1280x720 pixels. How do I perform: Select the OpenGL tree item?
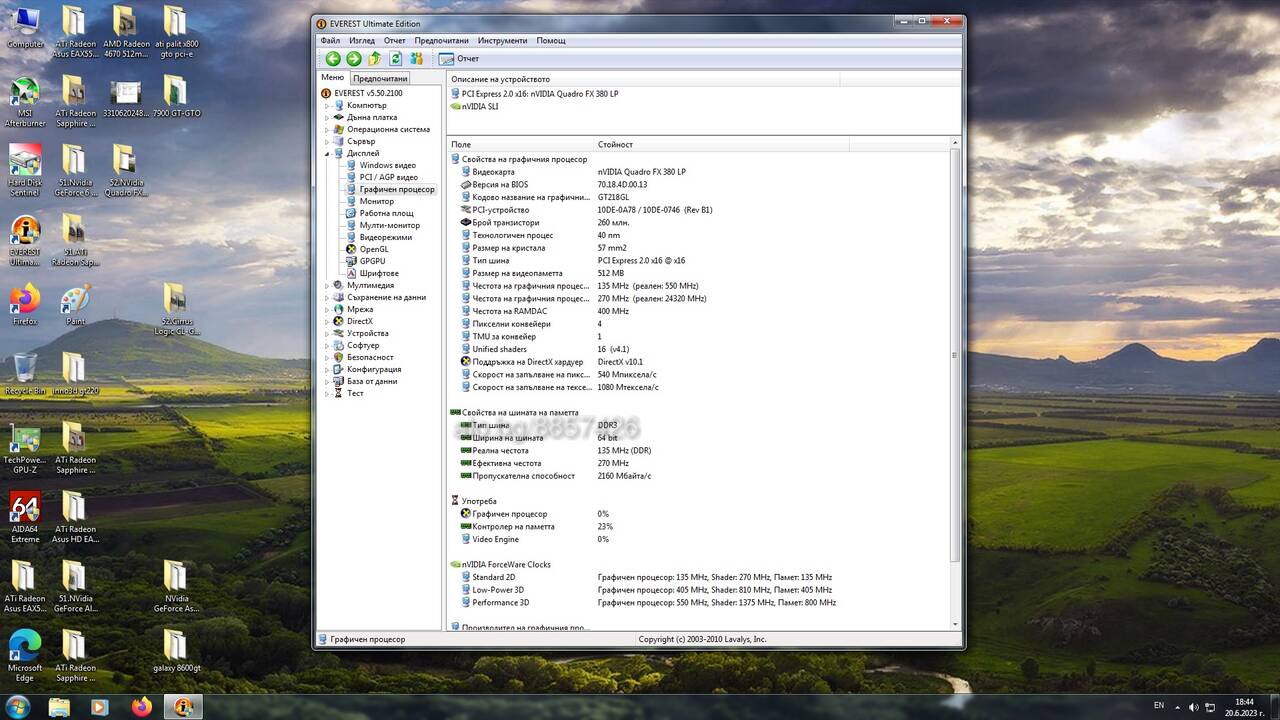pos(373,249)
